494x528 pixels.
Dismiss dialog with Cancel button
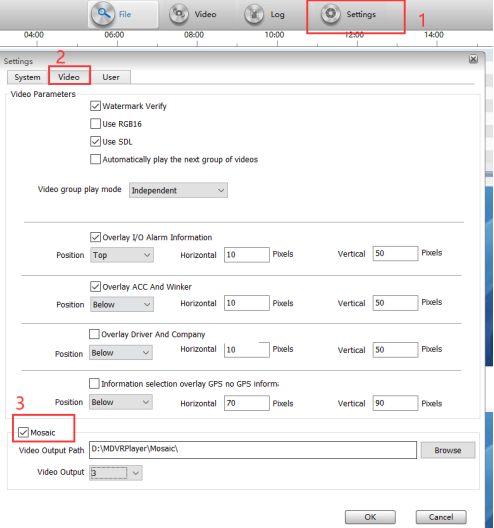441,517
